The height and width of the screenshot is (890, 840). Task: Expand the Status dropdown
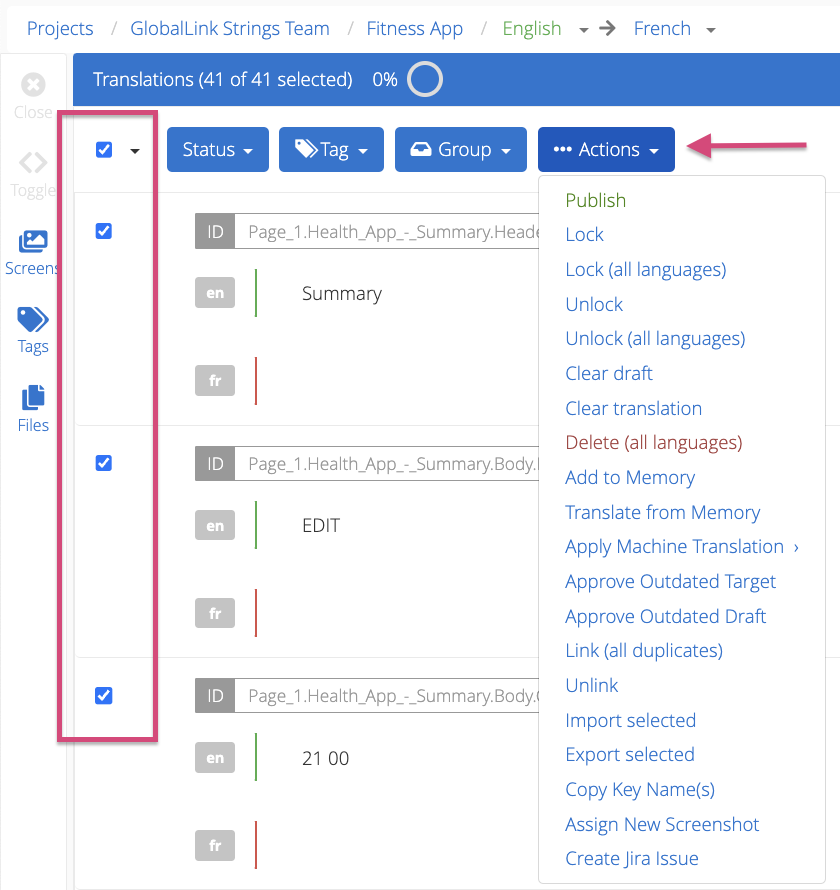(218, 150)
